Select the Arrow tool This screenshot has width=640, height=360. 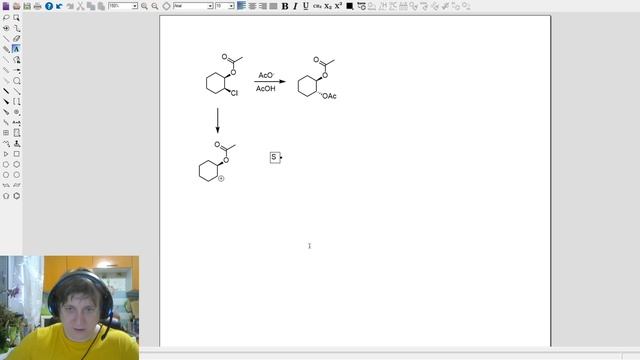coord(16,70)
